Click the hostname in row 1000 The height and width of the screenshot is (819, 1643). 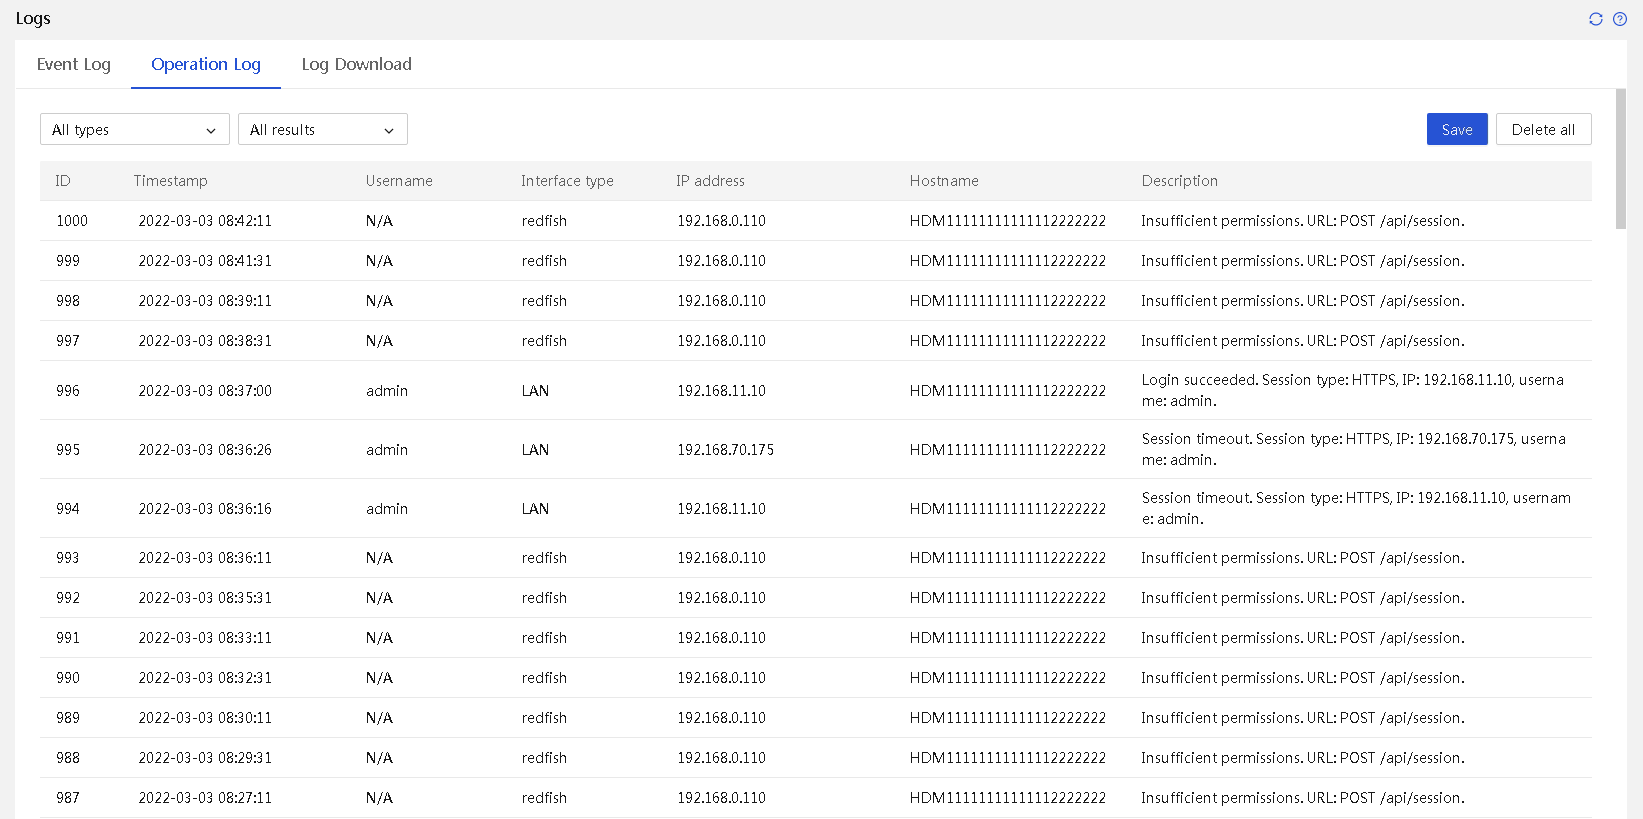1008,221
